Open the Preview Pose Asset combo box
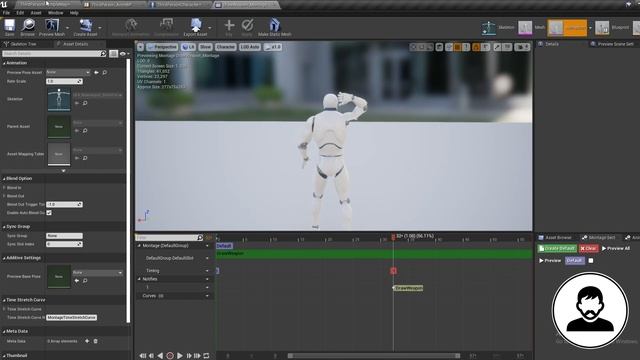Image resolution: width=640 pixels, height=360 pixels. [x=68, y=72]
